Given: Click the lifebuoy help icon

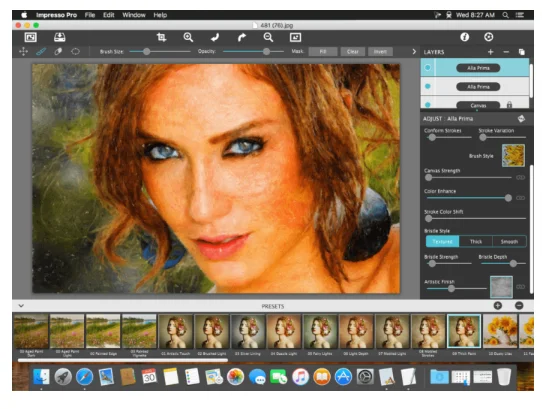Looking at the screenshot, I should tap(488, 37).
